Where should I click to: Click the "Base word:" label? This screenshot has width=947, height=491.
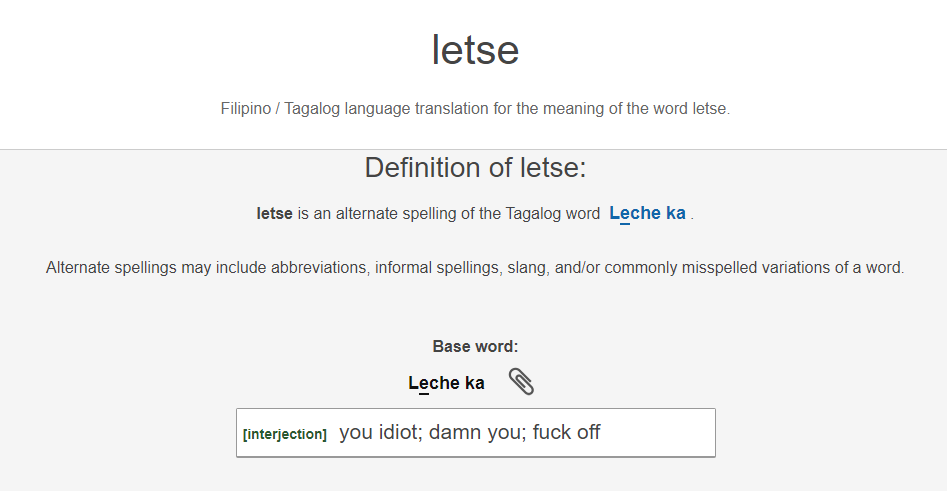coord(475,346)
